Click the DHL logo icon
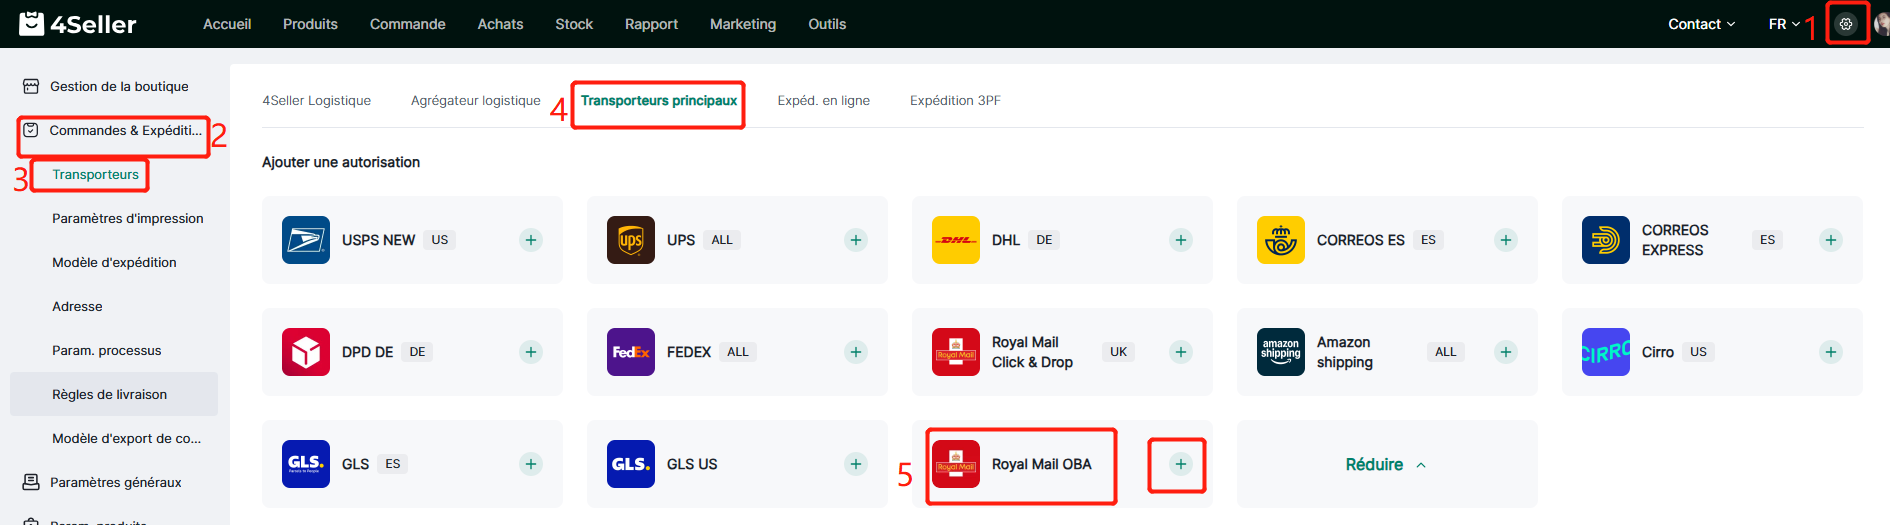Image resolution: width=1890 pixels, height=525 pixels. (955, 240)
